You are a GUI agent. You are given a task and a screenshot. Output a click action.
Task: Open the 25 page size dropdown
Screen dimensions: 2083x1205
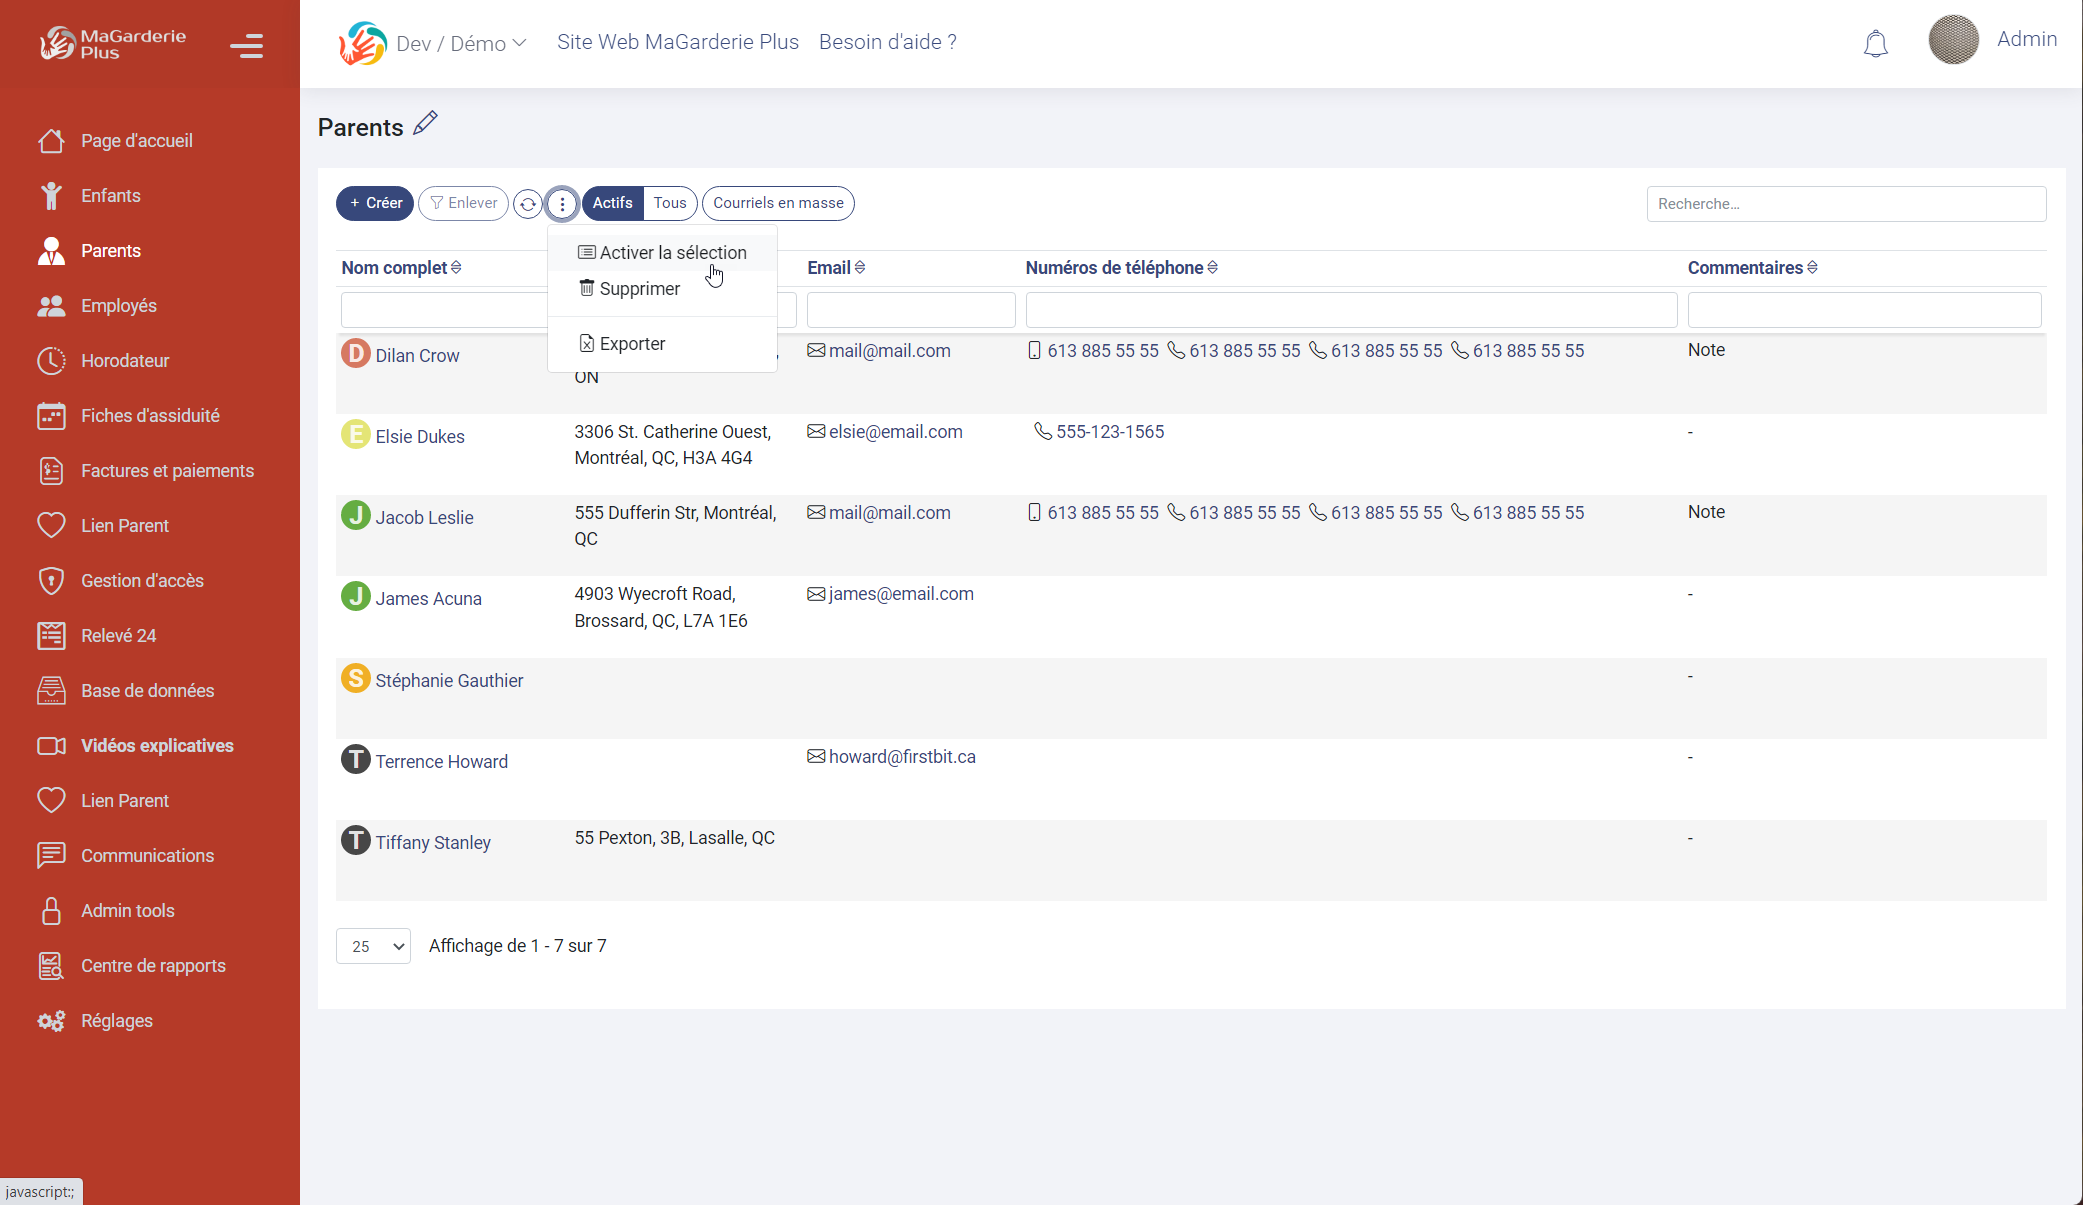373,946
